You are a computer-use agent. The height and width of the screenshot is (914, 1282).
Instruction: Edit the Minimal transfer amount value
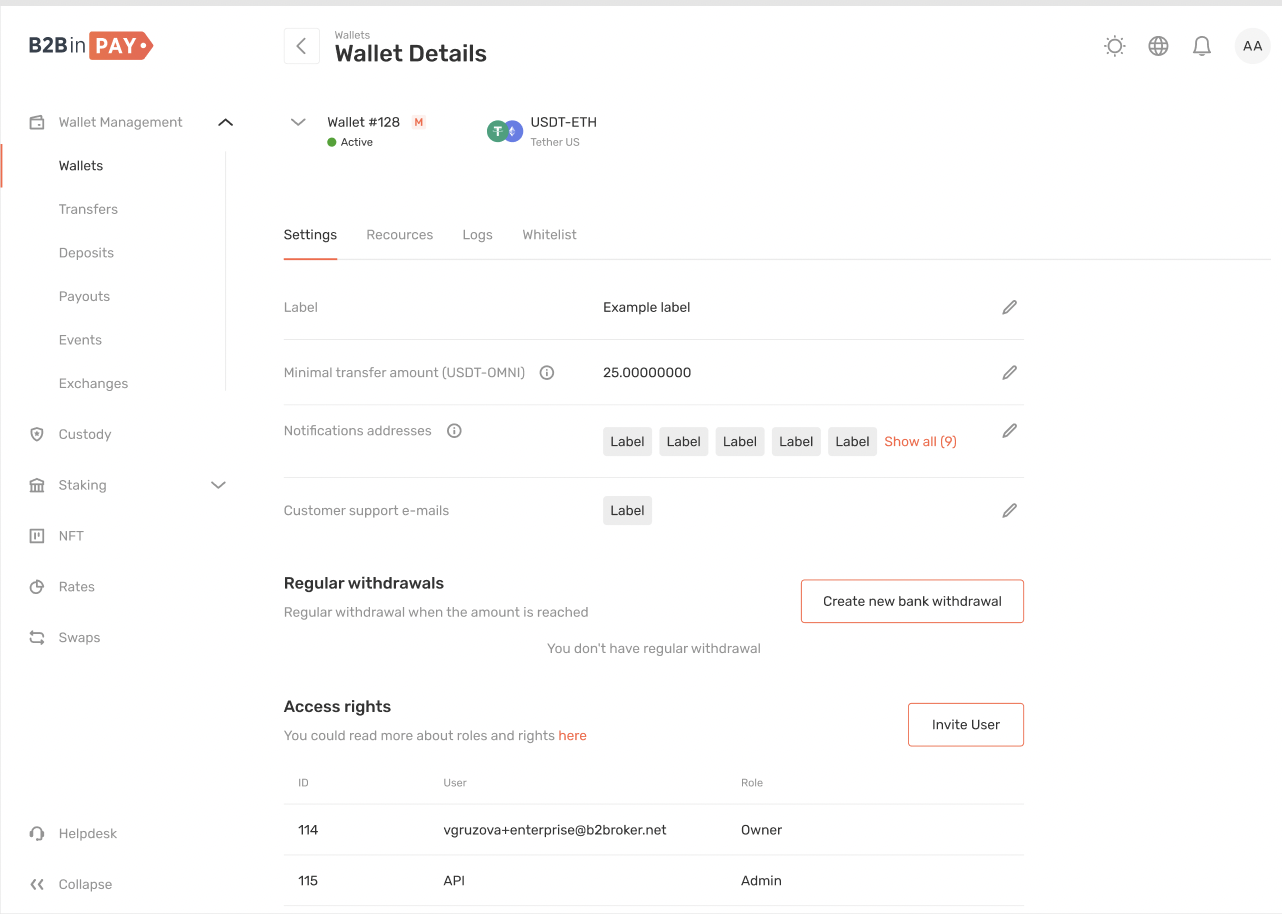tap(1009, 372)
